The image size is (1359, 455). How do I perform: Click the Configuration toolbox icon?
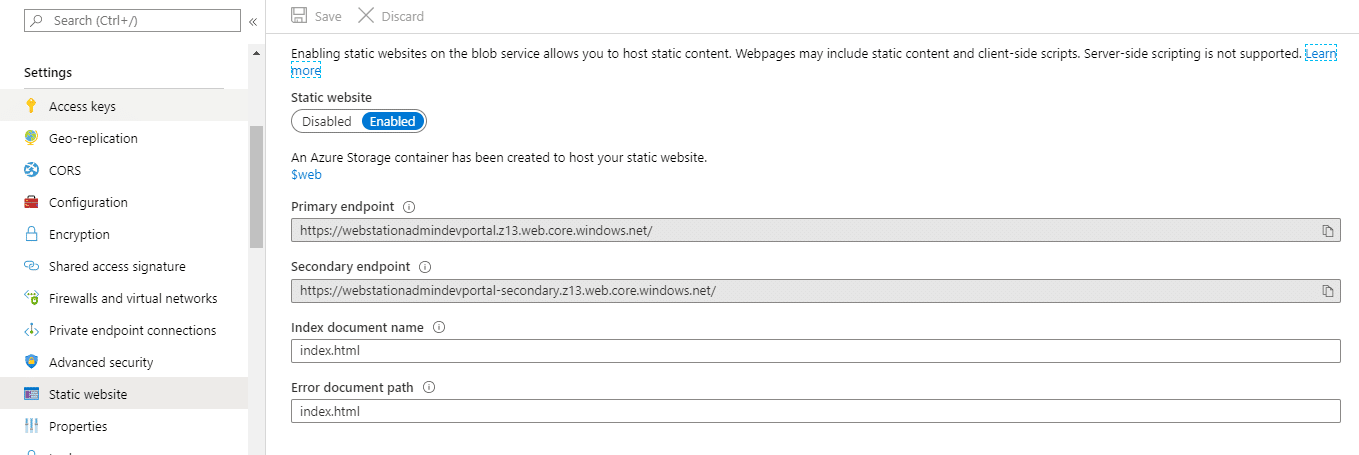click(x=31, y=202)
